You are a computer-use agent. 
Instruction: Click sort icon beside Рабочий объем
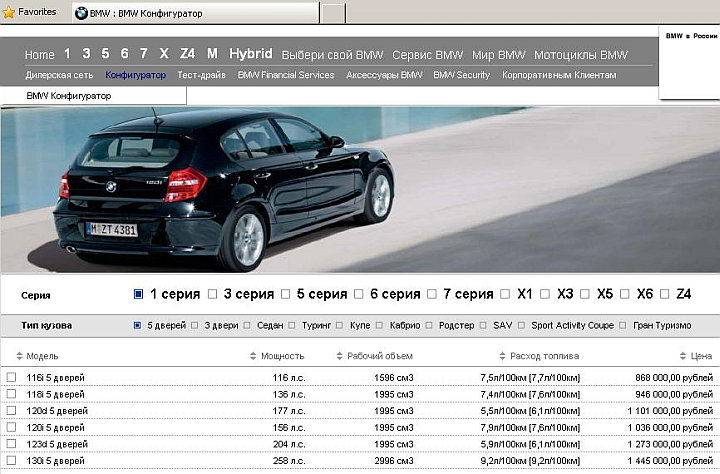340,356
